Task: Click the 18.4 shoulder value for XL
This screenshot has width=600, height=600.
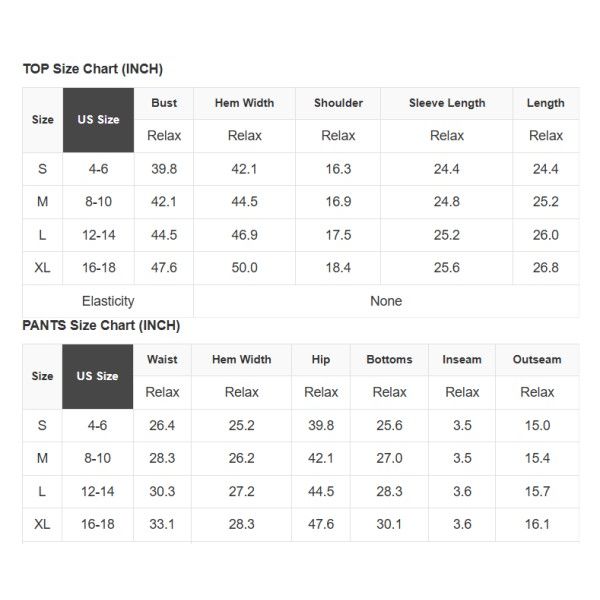Action: click(x=338, y=268)
